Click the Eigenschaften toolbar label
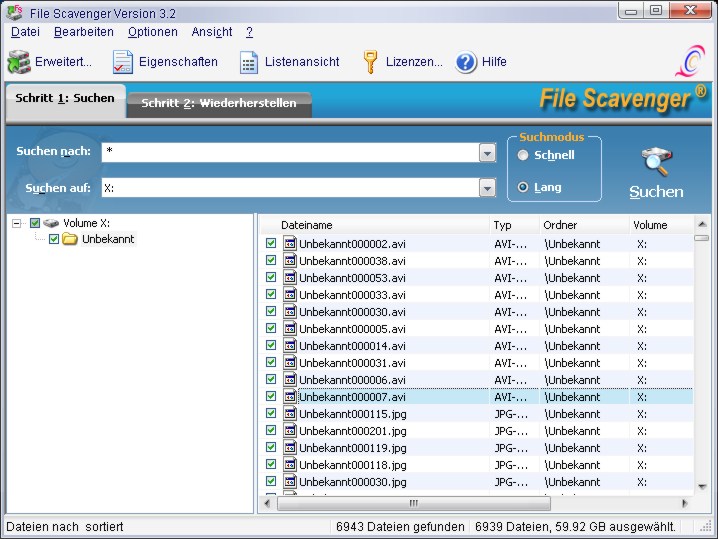Image resolution: width=718 pixels, height=539 pixels. [x=178, y=62]
